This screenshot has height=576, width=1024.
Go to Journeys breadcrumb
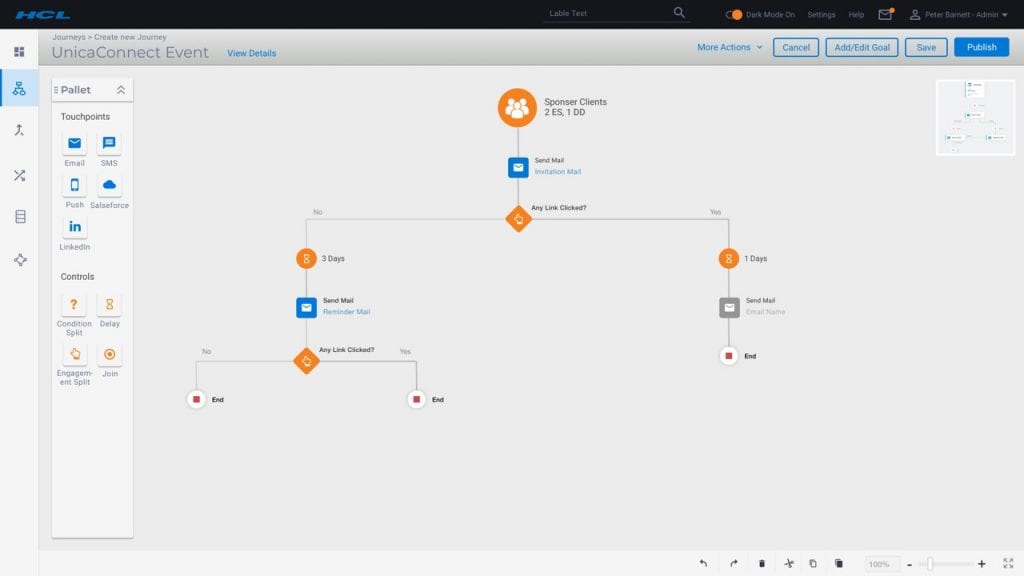(69, 37)
